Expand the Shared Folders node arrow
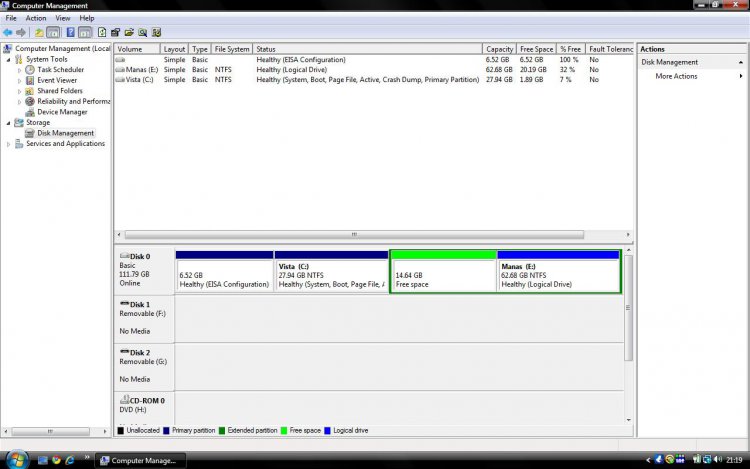This screenshot has width=750, height=469. click(20, 91)
